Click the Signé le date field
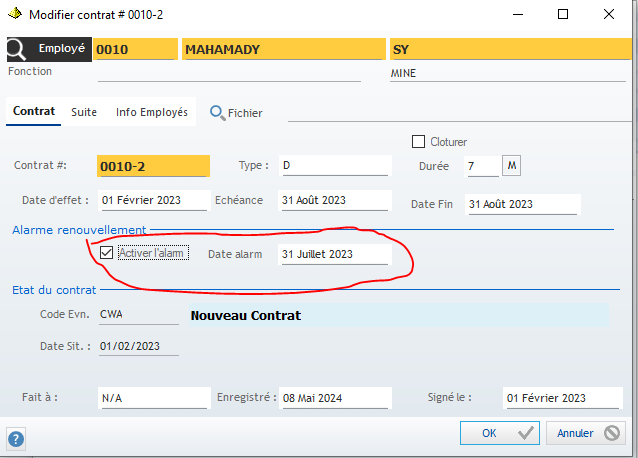Viewport: 638px width, 458px height. tap(556, 398)
